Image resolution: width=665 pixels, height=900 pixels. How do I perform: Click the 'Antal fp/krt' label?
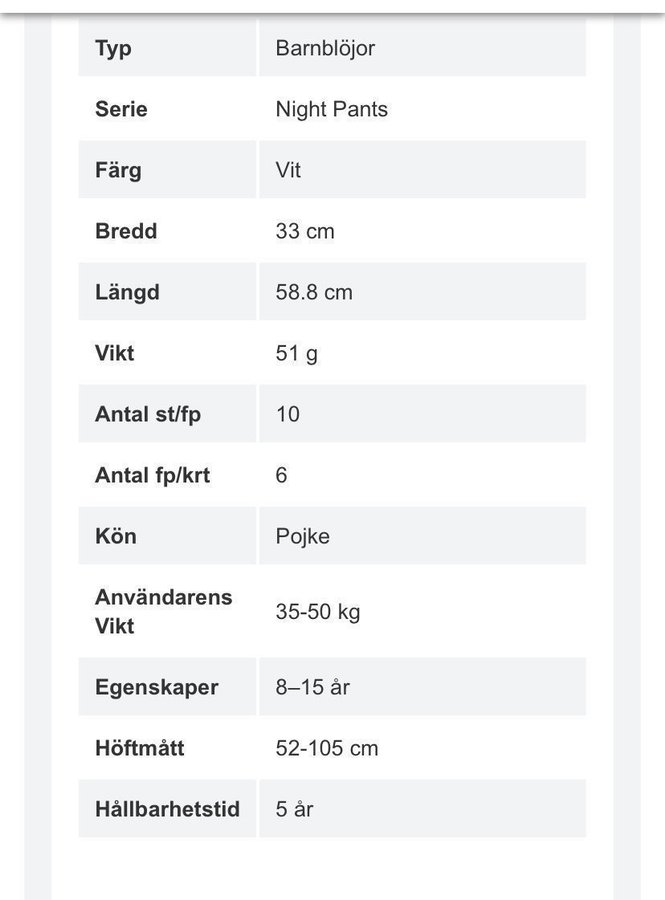click(x=152, y=475)
